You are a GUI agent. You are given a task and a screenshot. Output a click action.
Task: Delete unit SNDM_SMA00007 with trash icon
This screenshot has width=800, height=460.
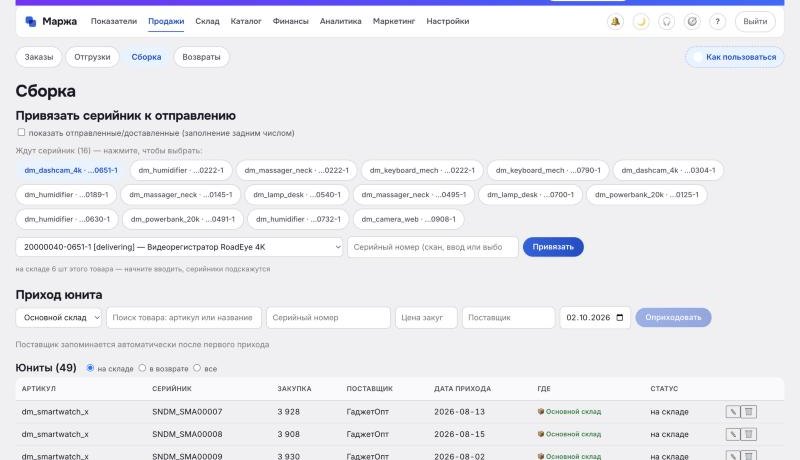click(748, 412)
